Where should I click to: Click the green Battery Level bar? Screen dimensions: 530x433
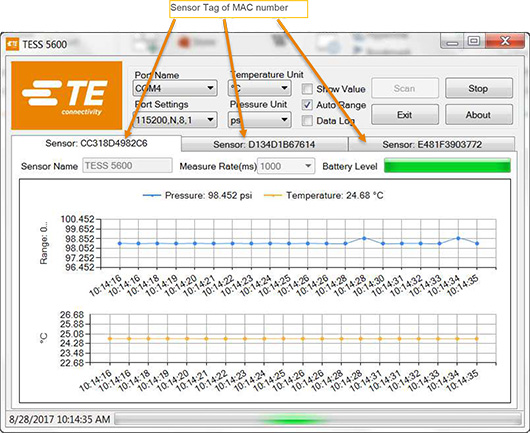pyautogui.click(x=447, y=166)
